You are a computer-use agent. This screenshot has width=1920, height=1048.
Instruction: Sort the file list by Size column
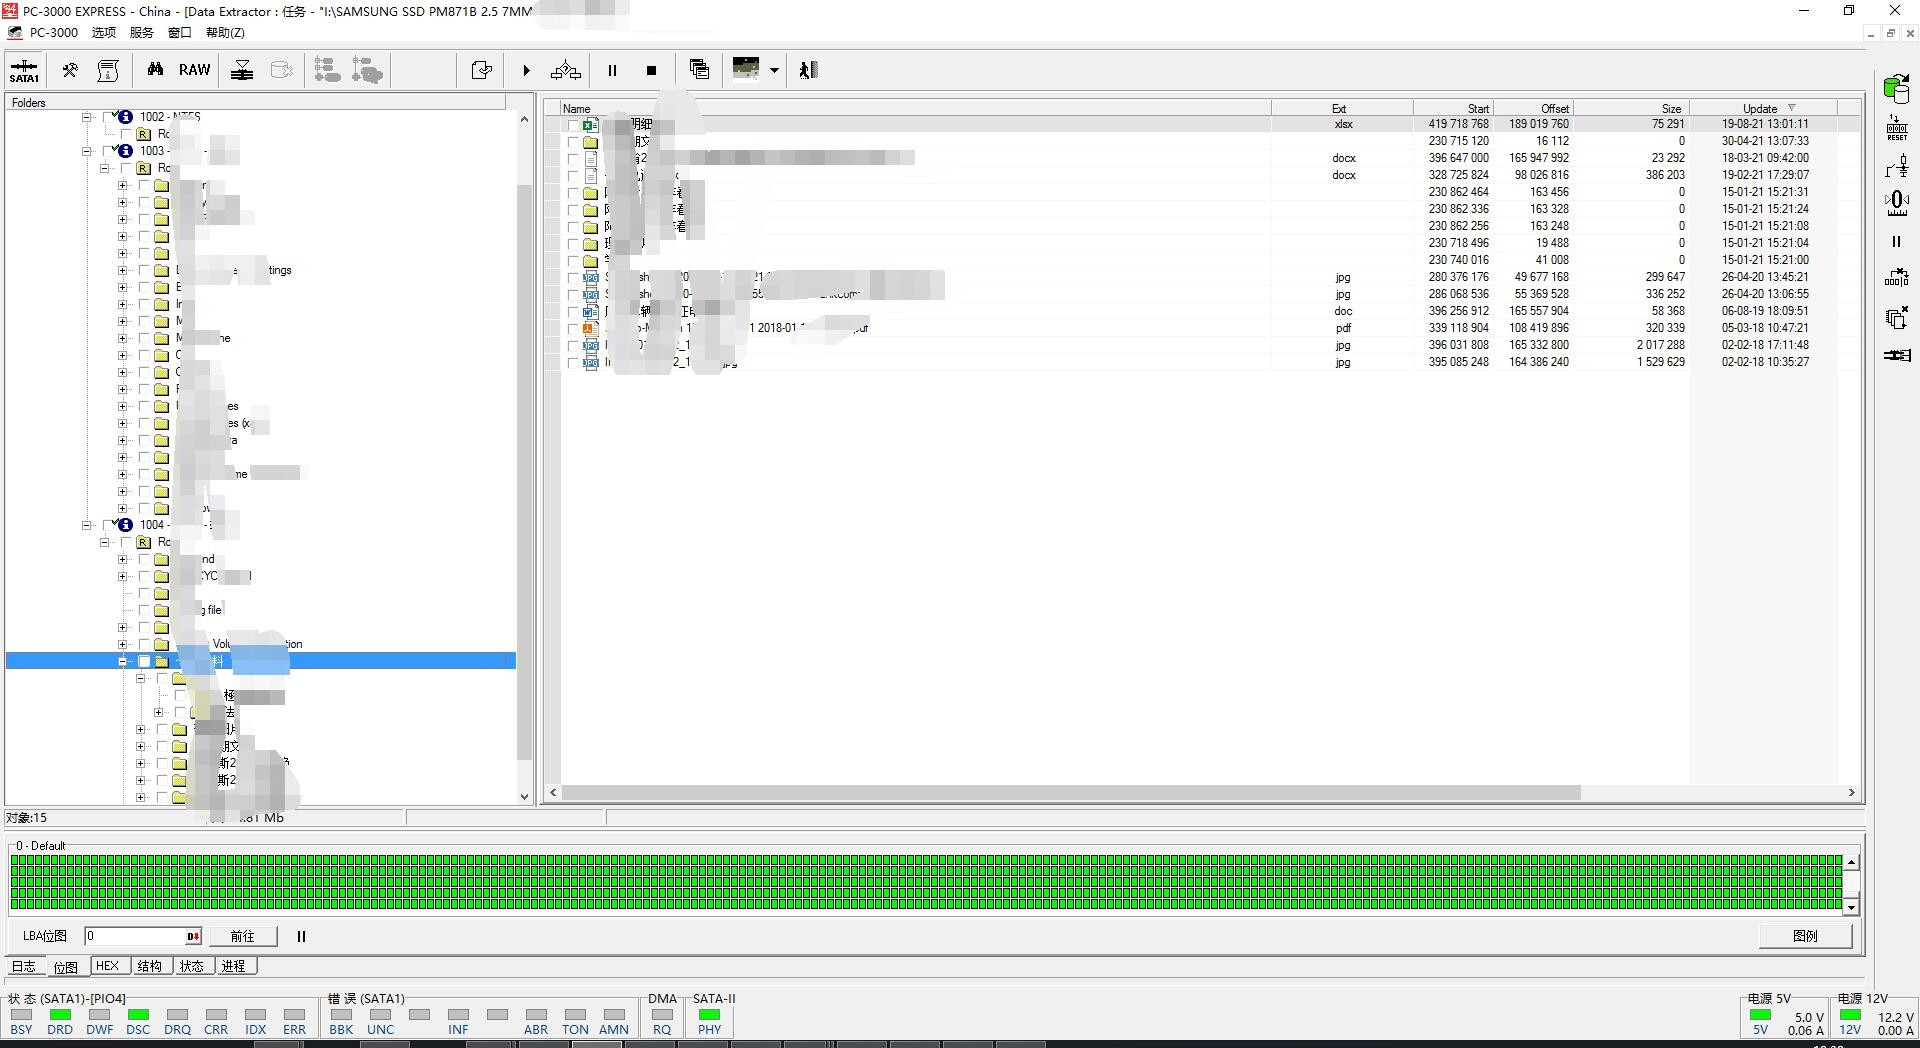1631,108
